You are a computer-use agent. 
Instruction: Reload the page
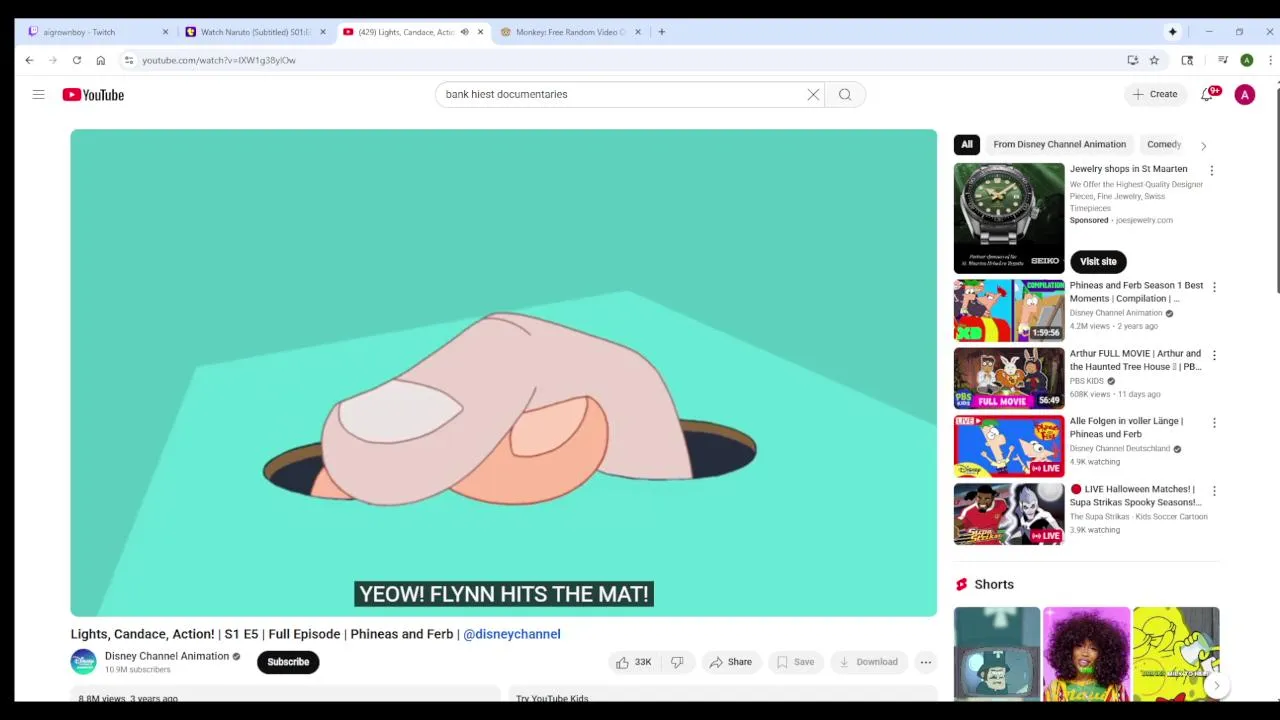(x=76, y=60)
